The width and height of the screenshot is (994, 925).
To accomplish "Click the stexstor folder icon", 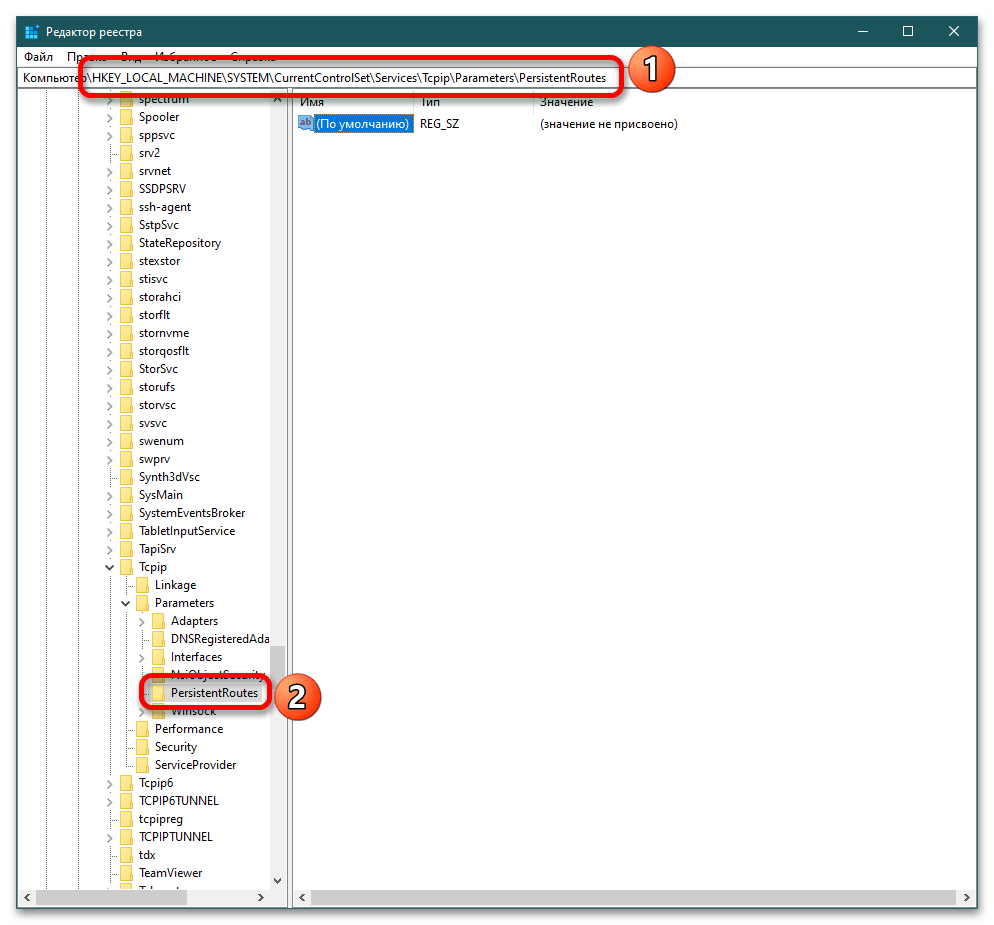I will 127,261.
